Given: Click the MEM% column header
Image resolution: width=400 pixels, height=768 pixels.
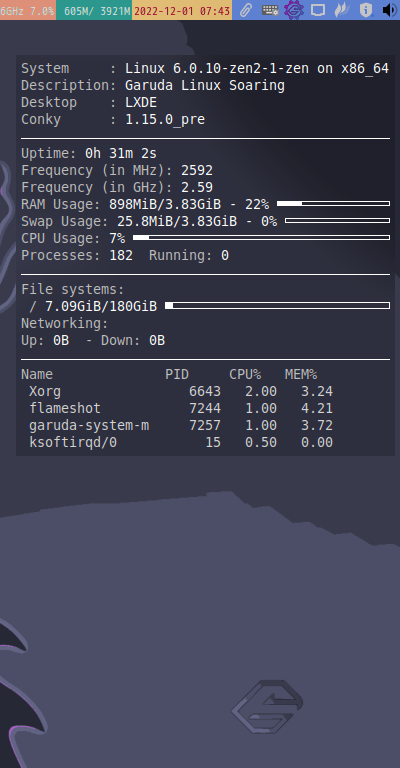Looking at the screenshot, I should (301, 374).
